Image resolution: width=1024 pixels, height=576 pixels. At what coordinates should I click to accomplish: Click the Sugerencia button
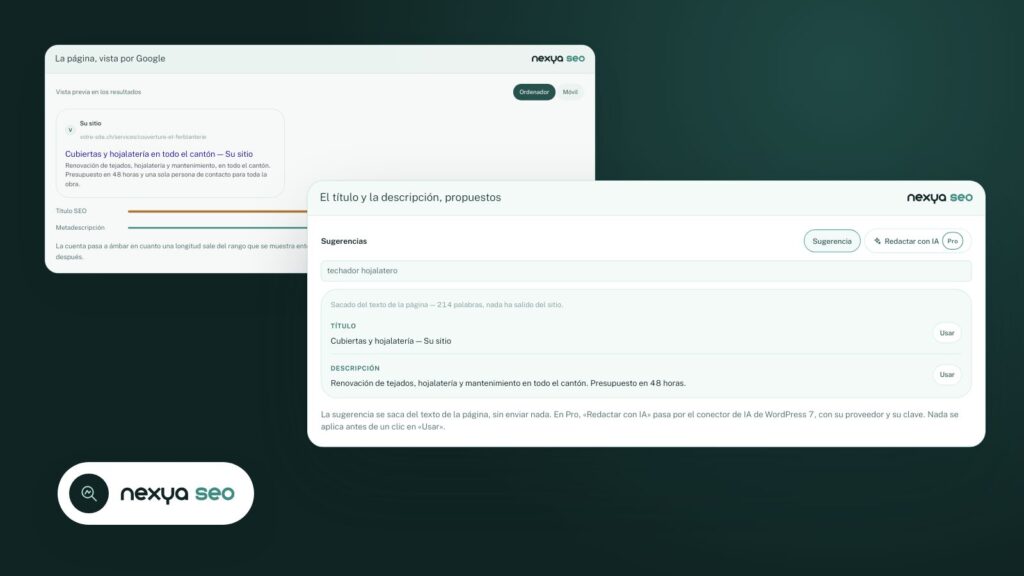pos(831,241)
